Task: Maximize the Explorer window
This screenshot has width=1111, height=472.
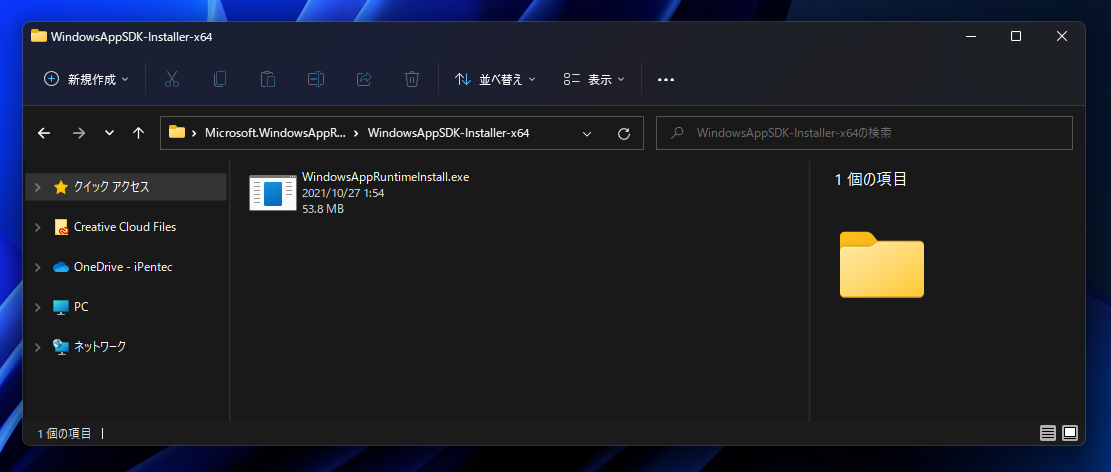Action: tap(1016, 36)
